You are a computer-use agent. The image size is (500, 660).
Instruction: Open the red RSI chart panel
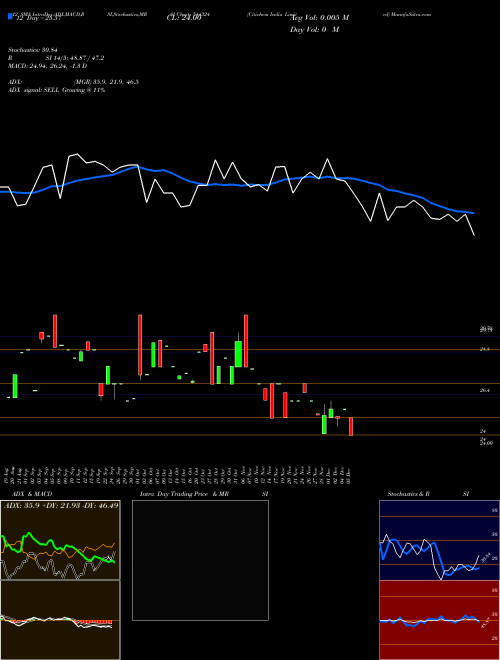(x=439, y=620)
